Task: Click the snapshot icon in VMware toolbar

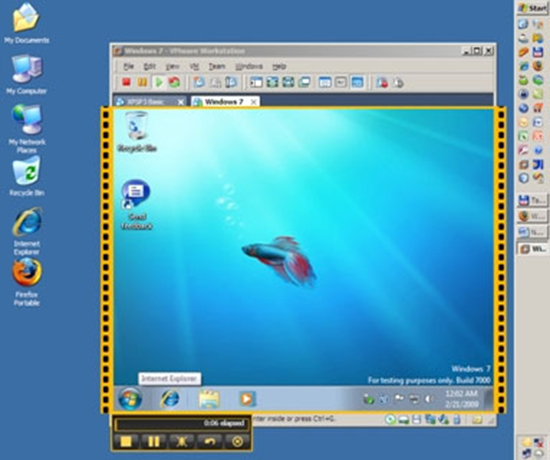Action: click(199, 82)
